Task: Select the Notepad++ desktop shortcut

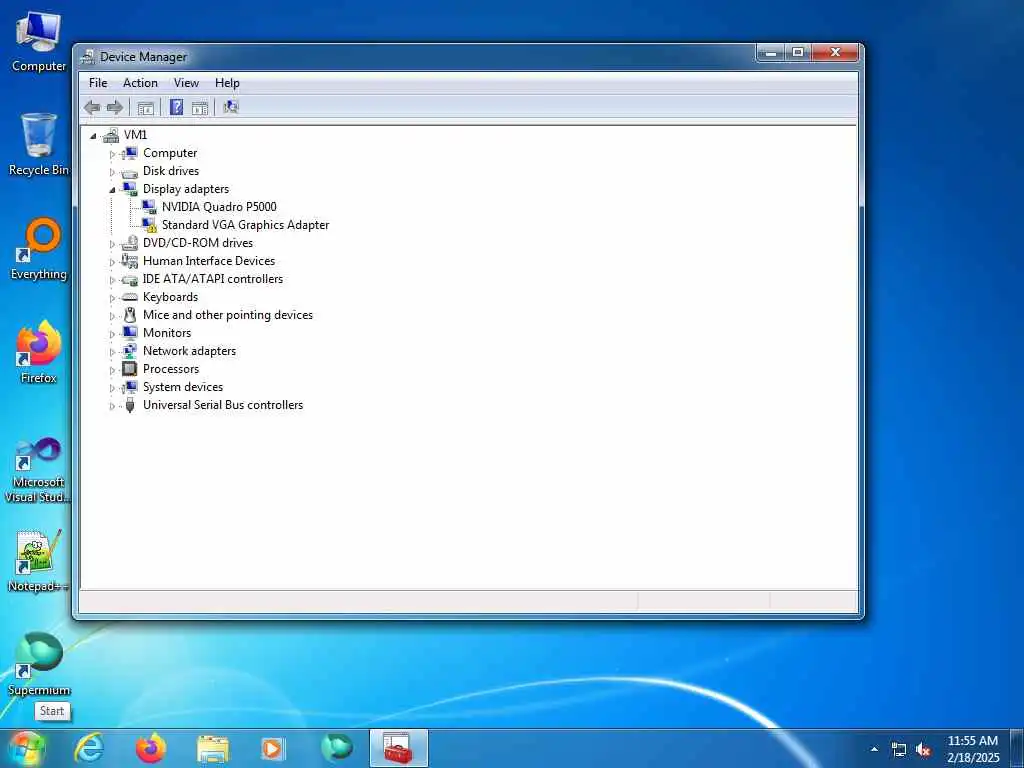Action: tap(39, 560)
